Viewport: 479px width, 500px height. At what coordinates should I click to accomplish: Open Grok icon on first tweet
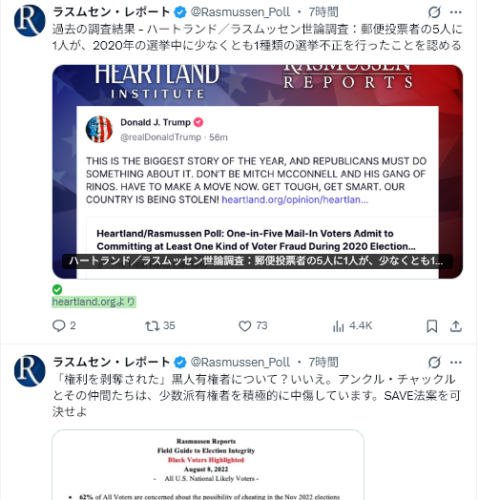point(434,12)
